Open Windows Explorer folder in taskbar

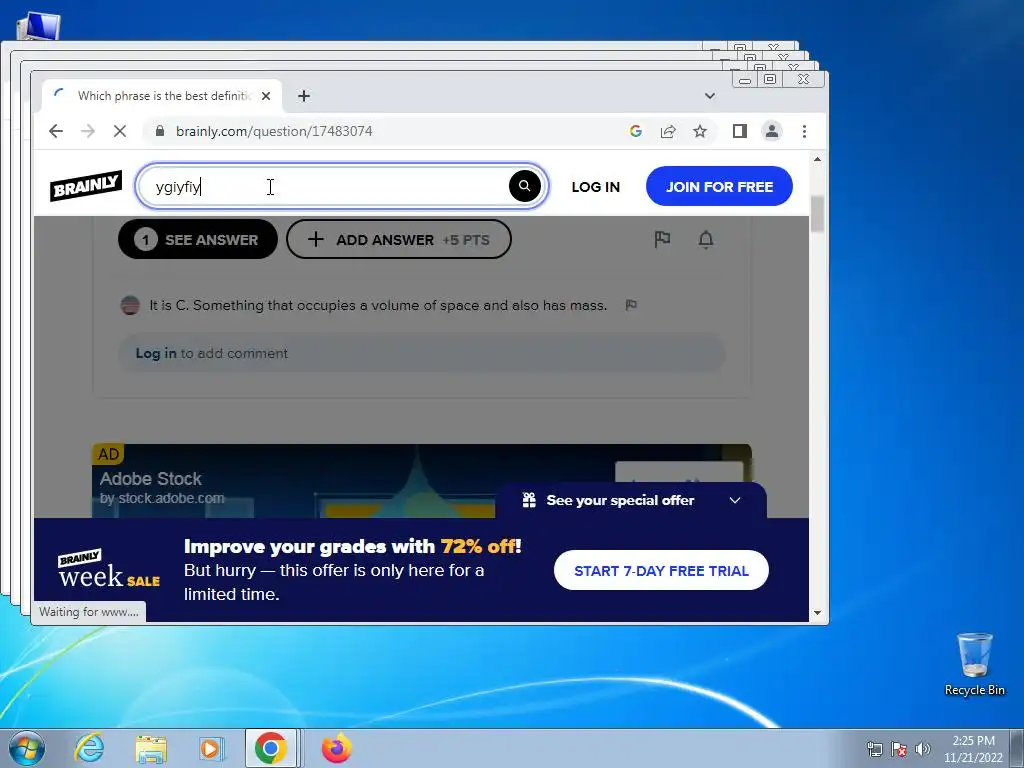click(x=151, y=748)
